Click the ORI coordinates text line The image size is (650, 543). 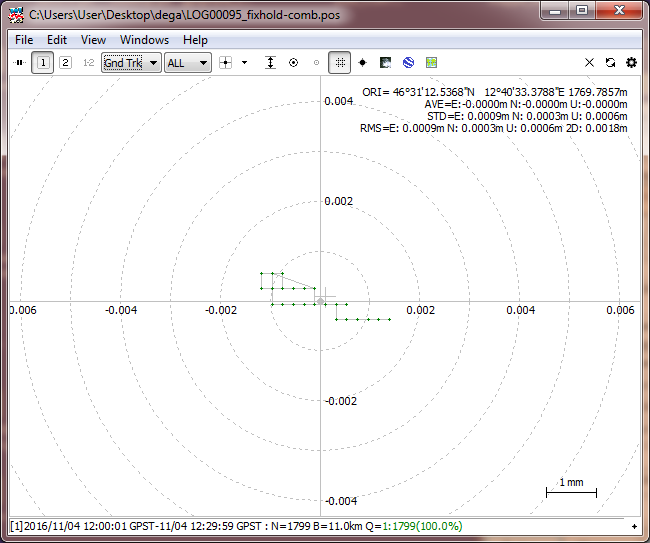pos(495,92)
